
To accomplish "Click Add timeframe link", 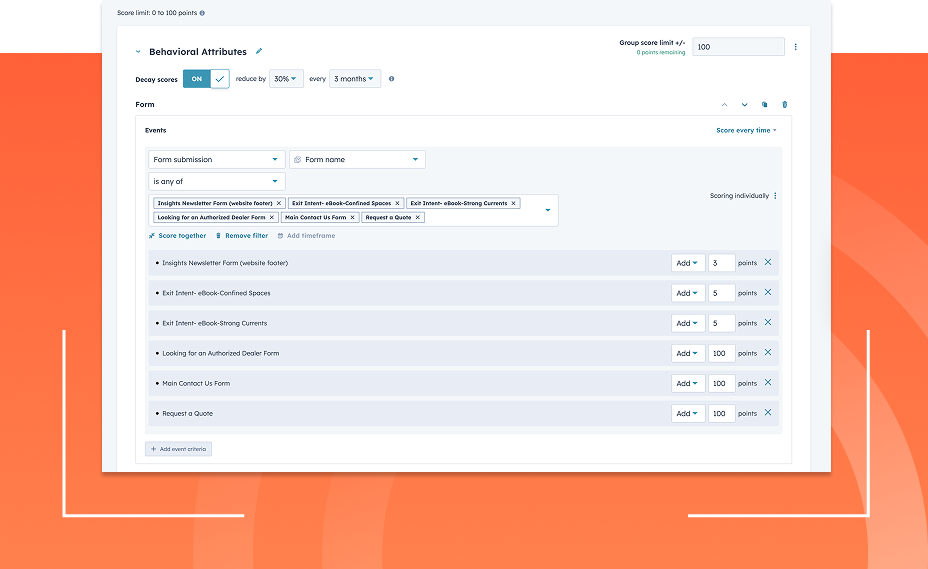I will 306,236.
